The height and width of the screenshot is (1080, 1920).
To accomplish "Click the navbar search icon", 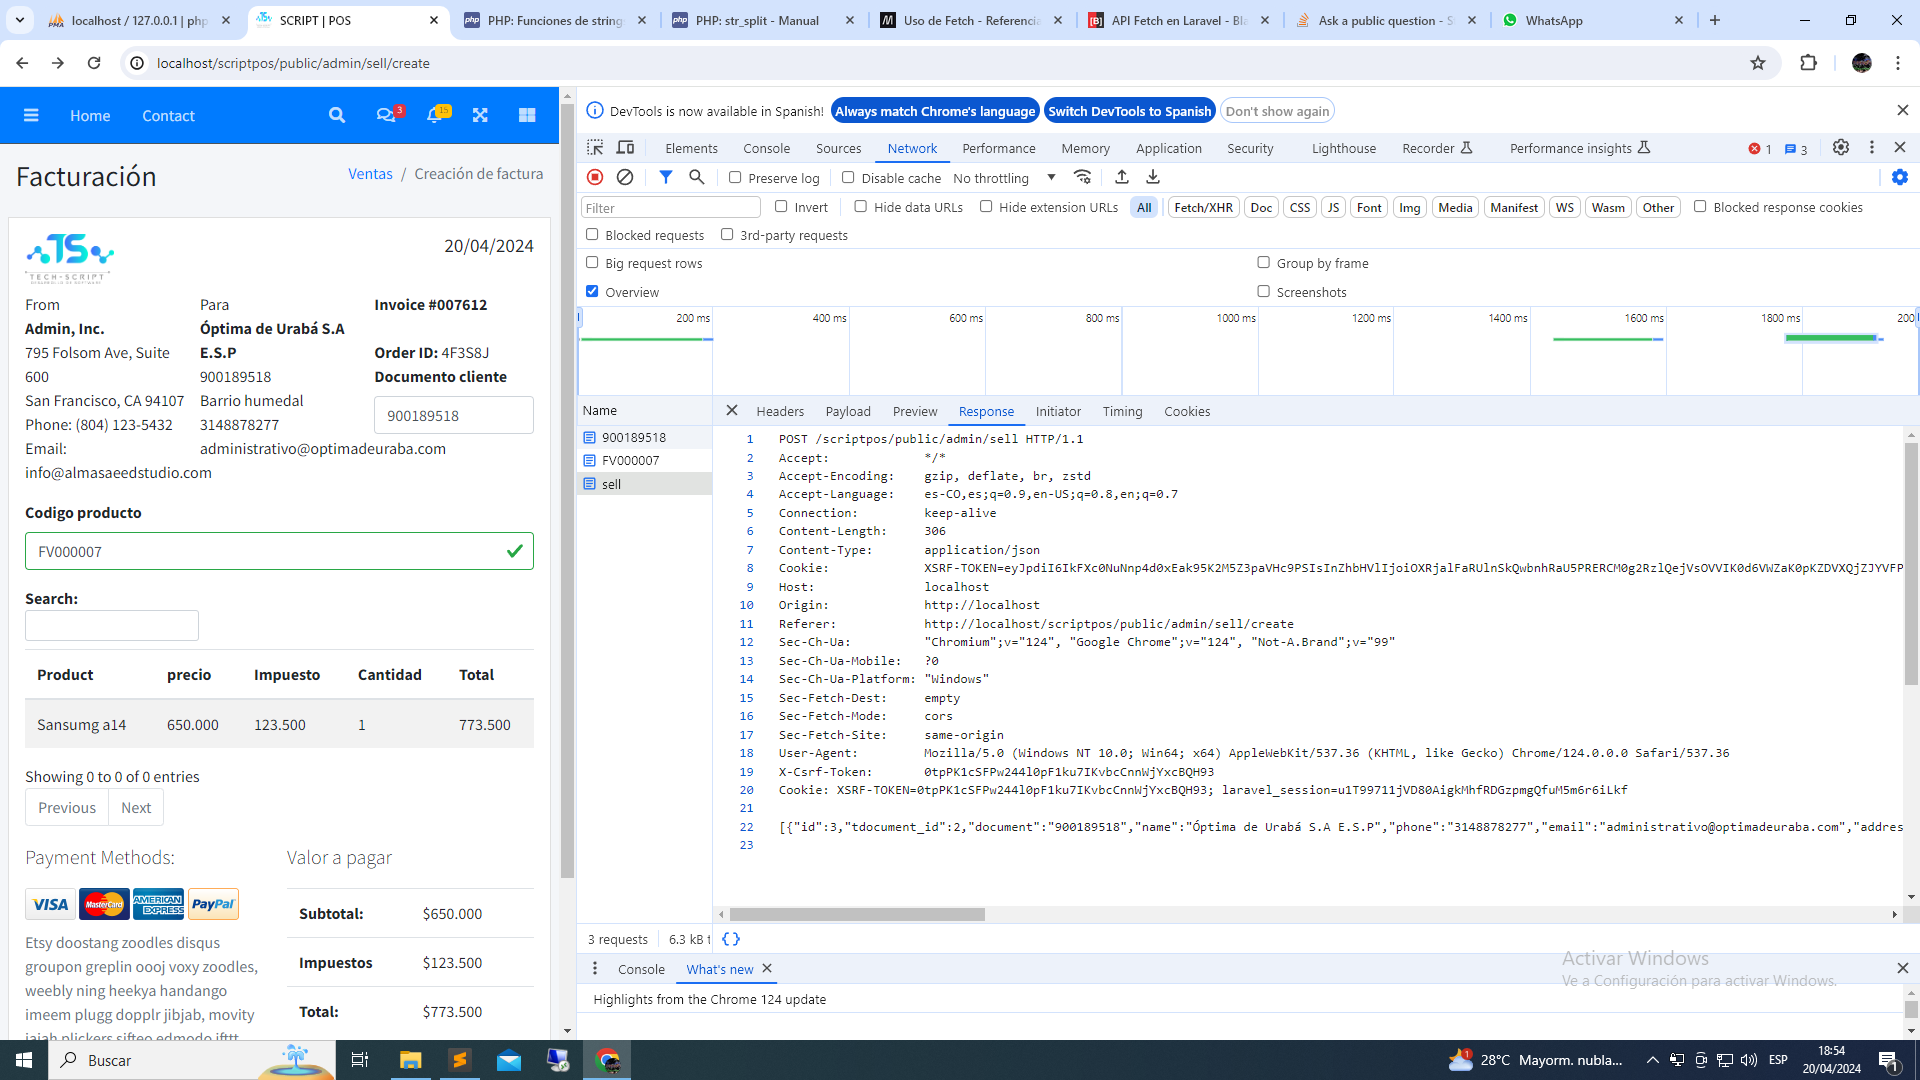I will tap(337, 115).
